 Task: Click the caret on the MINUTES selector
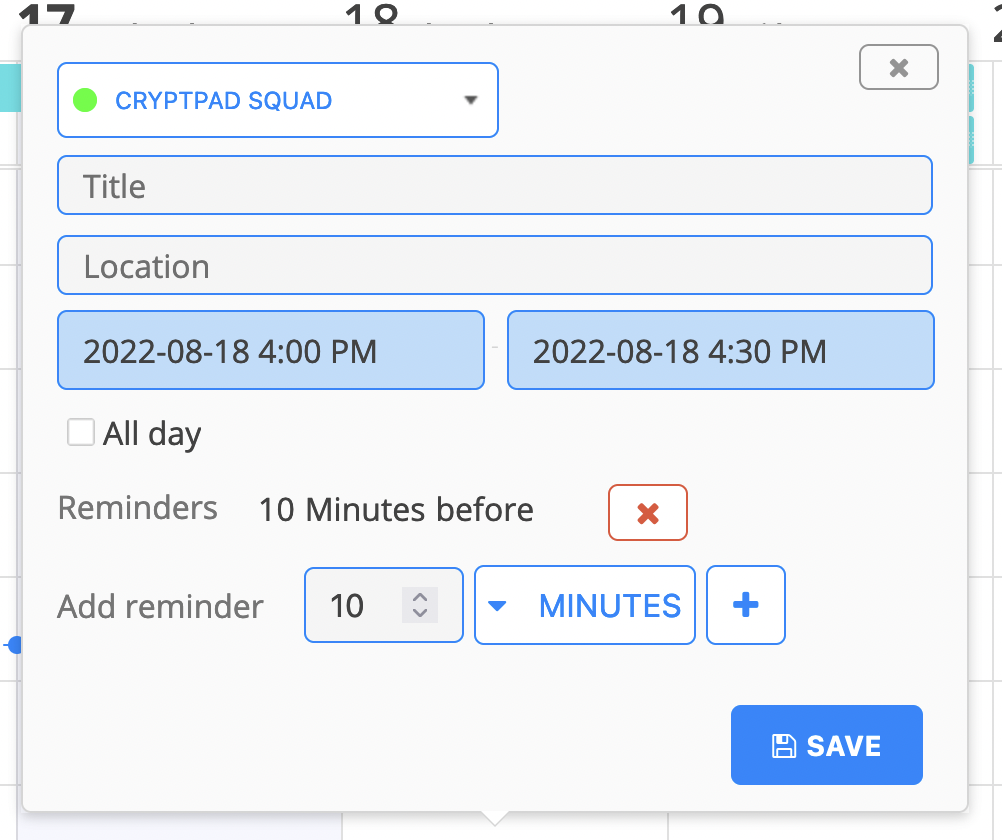tap(497, 605)
